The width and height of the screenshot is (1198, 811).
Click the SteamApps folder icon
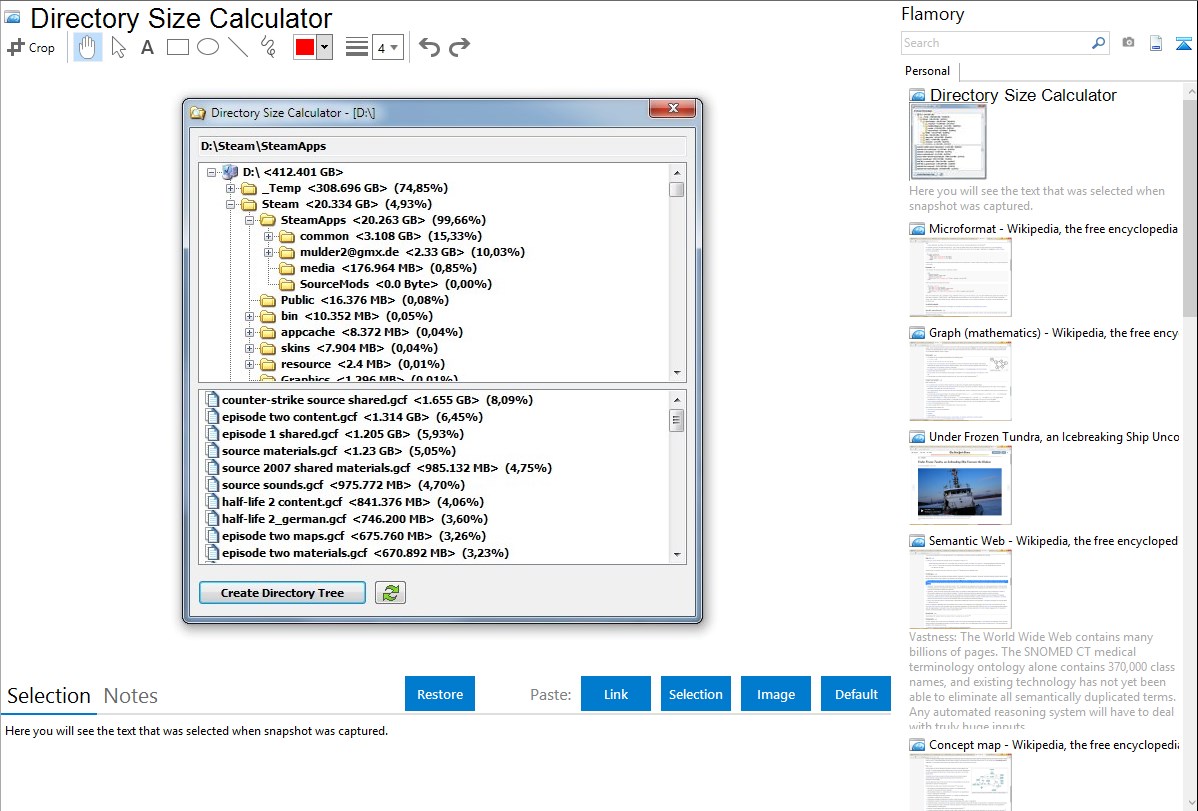point(267,220)
